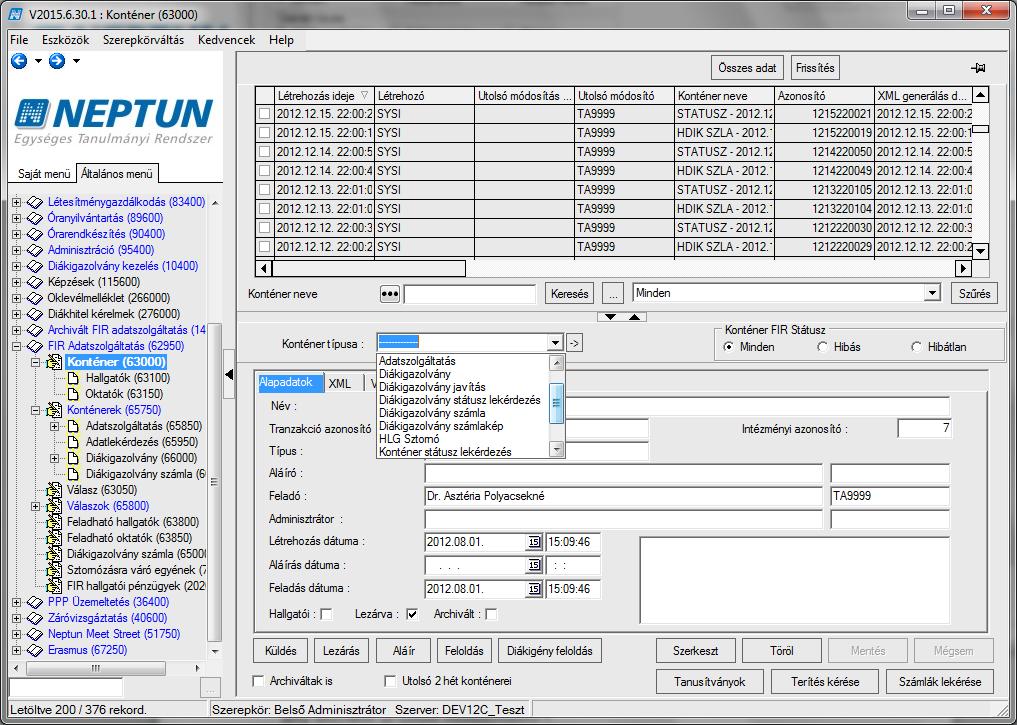Image resolution: width=1017 pixels, height=725 pixels.
Task: Open calendar for Feladás dátuma
Action: [x=534, y=589]
